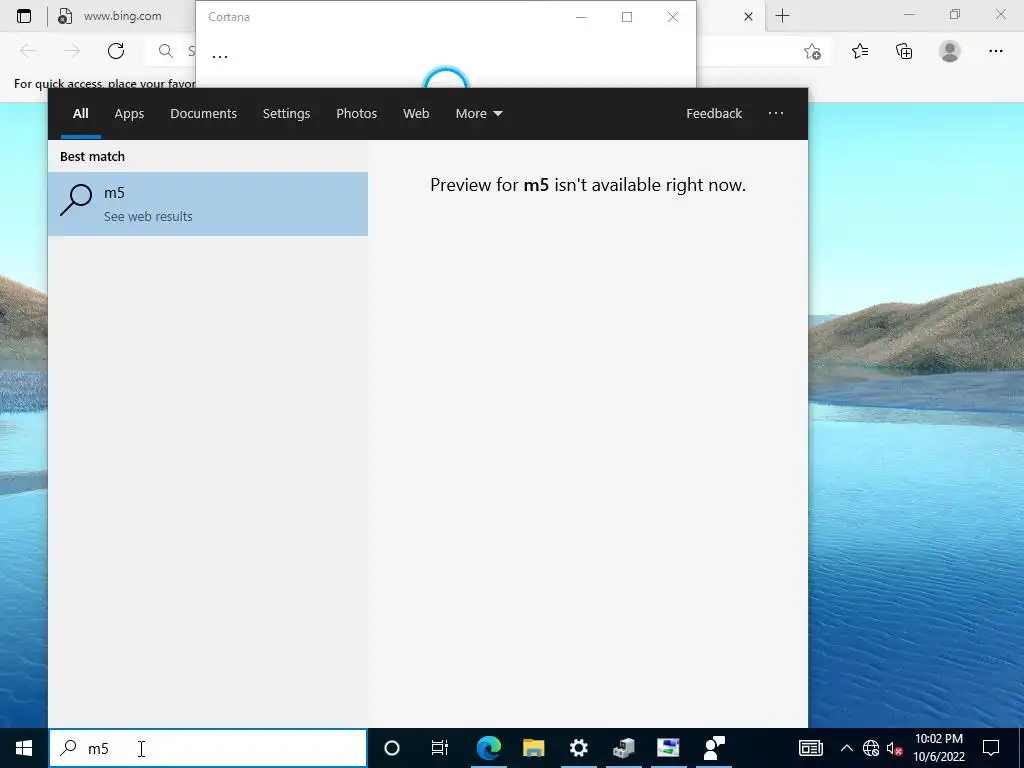Select the m5 See web results item
The image size is (1024, 768).
(208, 204)
